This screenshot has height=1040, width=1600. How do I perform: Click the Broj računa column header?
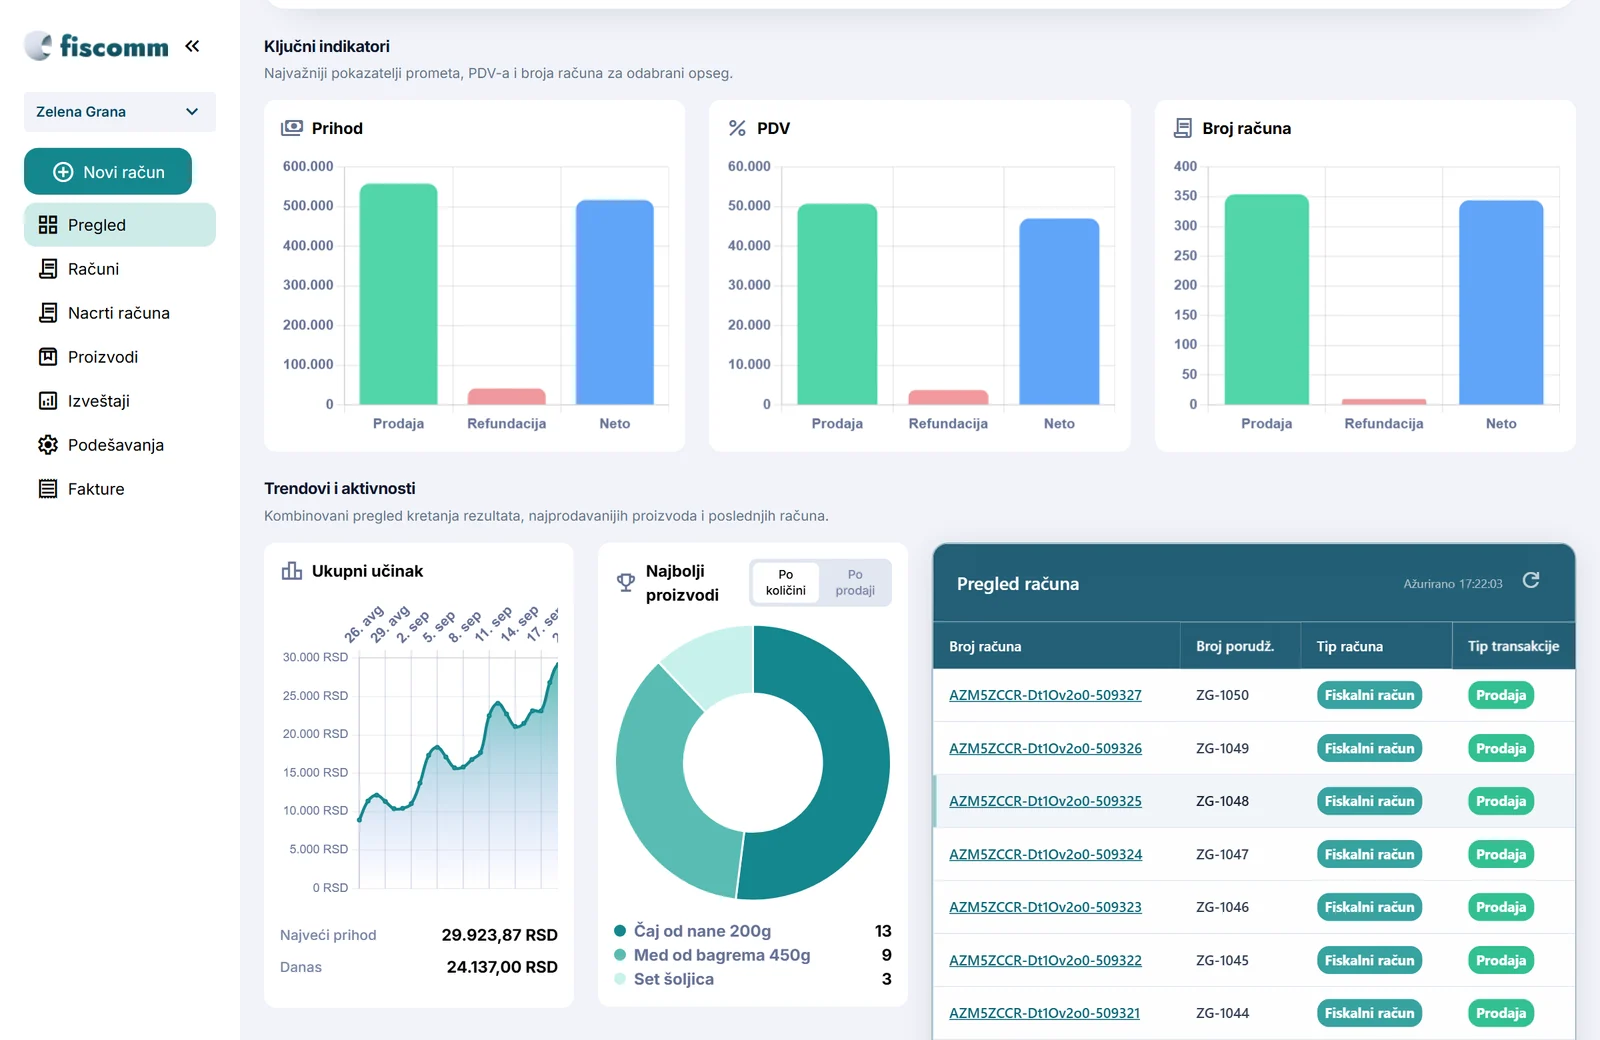point(1056,646)
